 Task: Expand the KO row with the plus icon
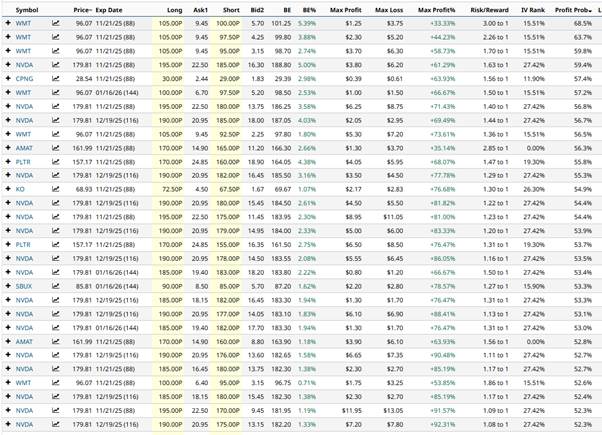8,189
